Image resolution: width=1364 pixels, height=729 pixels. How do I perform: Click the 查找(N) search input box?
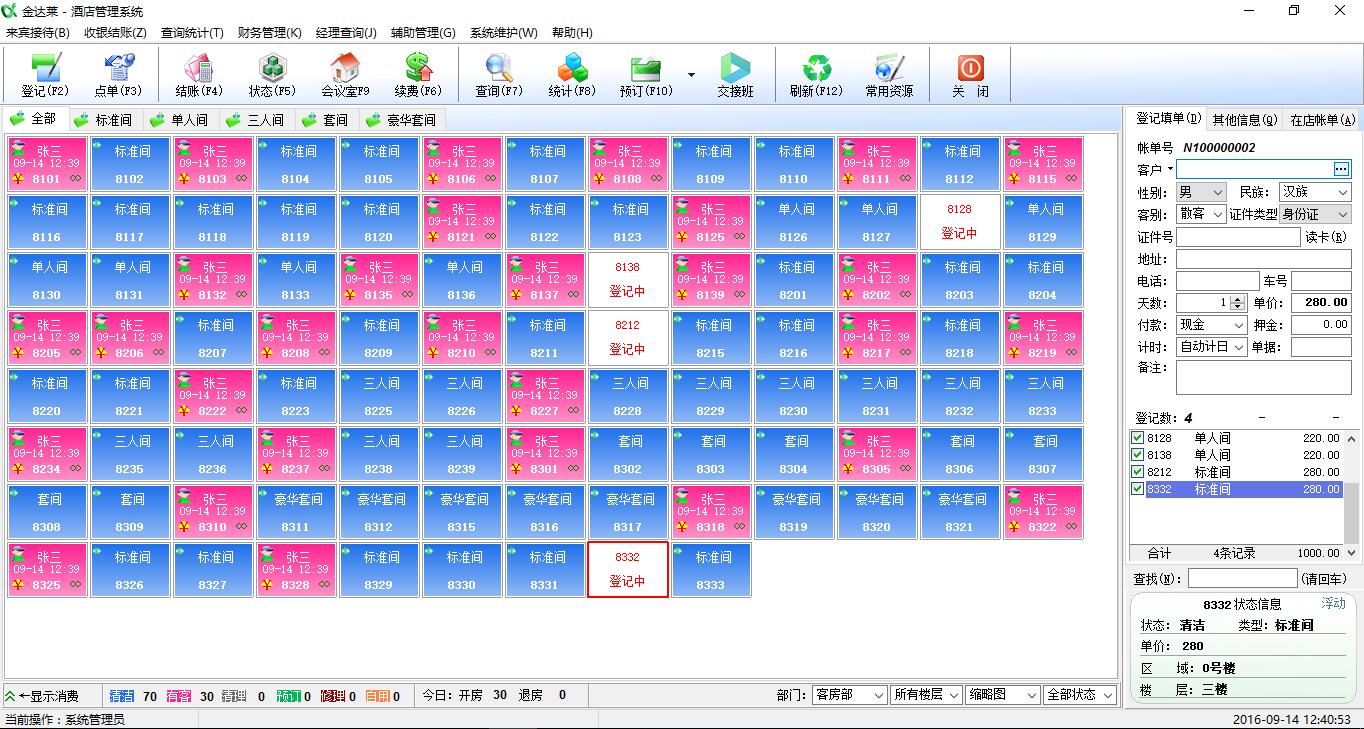pyautogui.click(x=1242, y=579)
